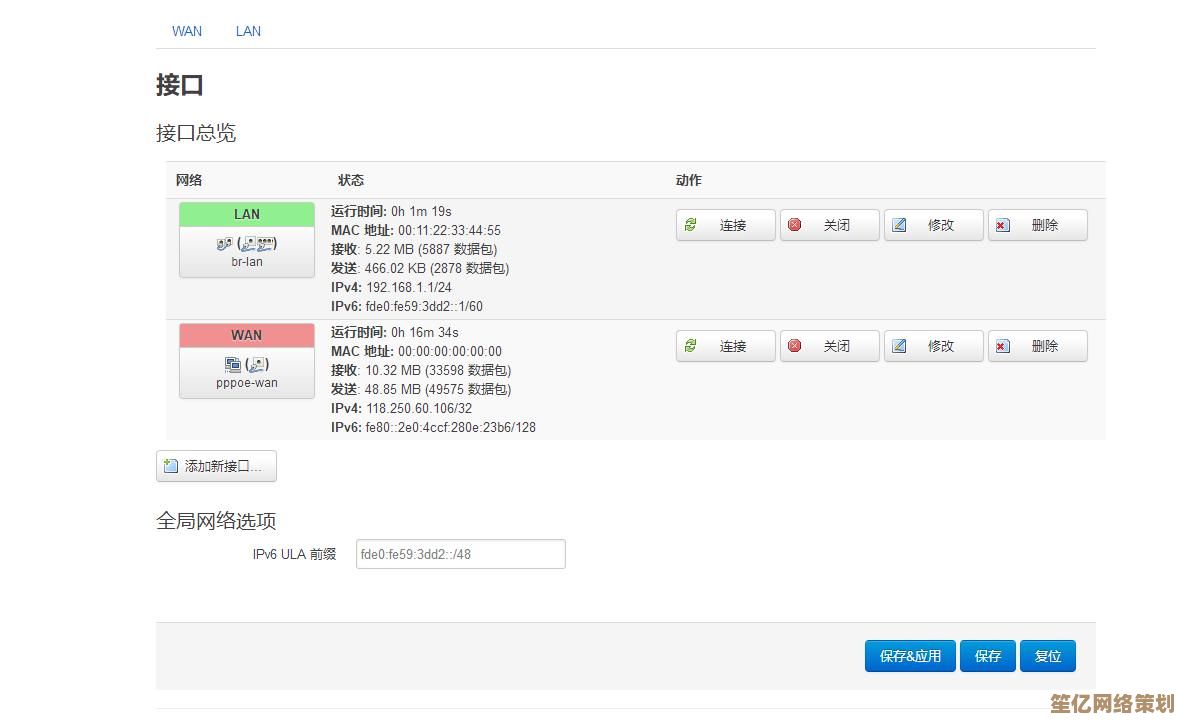Image resolution: width=1181 pixels, height=722 pixels.
Task: Focus the IPv6 ULA prefix input field
Action: tap(460, 554)
